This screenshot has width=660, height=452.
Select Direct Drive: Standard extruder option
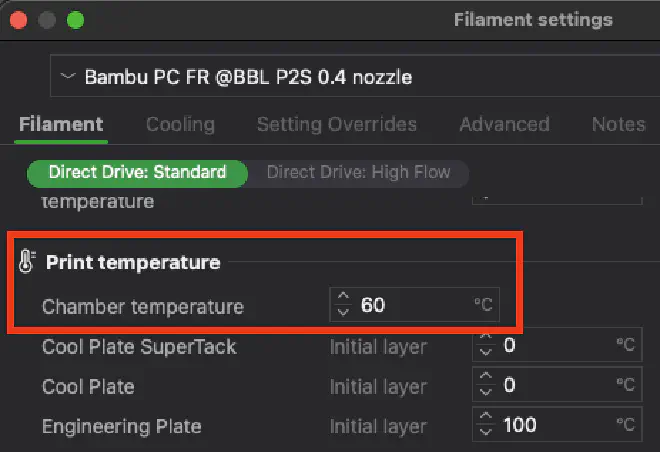click(x=137, y=172)
